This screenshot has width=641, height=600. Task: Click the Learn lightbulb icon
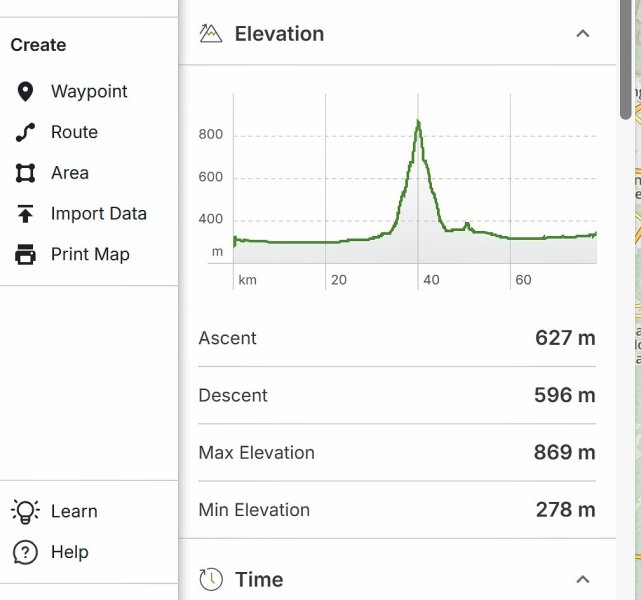click(25, 511)
